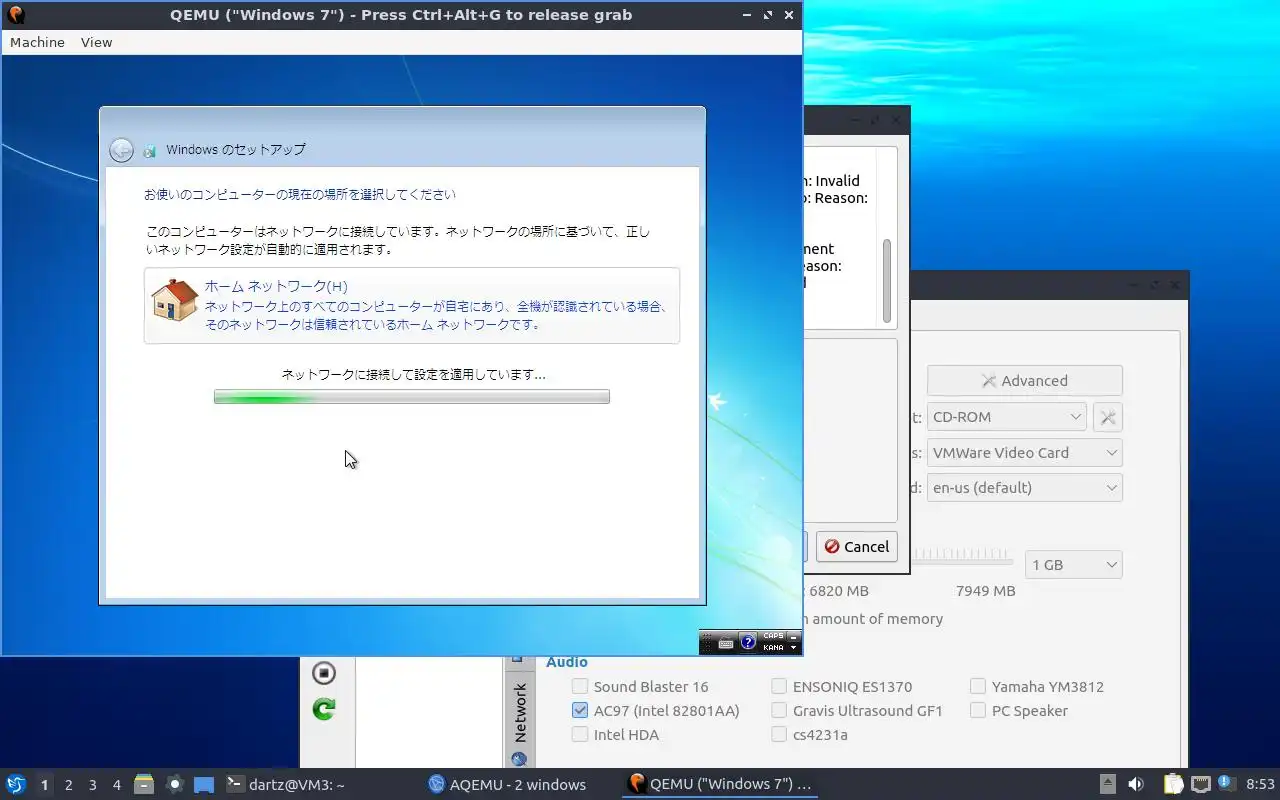Open the 1 GB memory size dropdown
The height and width of the screenshot is (800, 1280).
coord(1074,564)
